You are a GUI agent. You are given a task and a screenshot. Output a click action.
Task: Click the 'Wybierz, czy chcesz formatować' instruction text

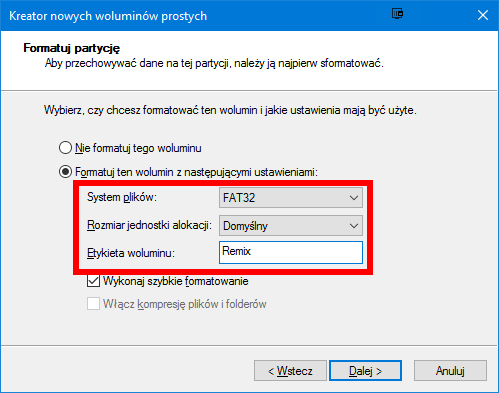pyautogui.click(x=230, y=110)
